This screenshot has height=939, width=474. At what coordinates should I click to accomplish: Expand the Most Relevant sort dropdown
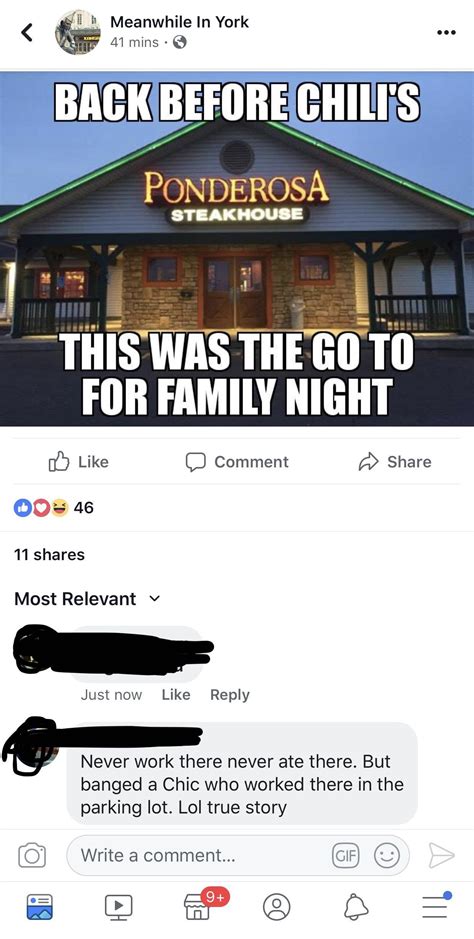click(x=87, y=599)
